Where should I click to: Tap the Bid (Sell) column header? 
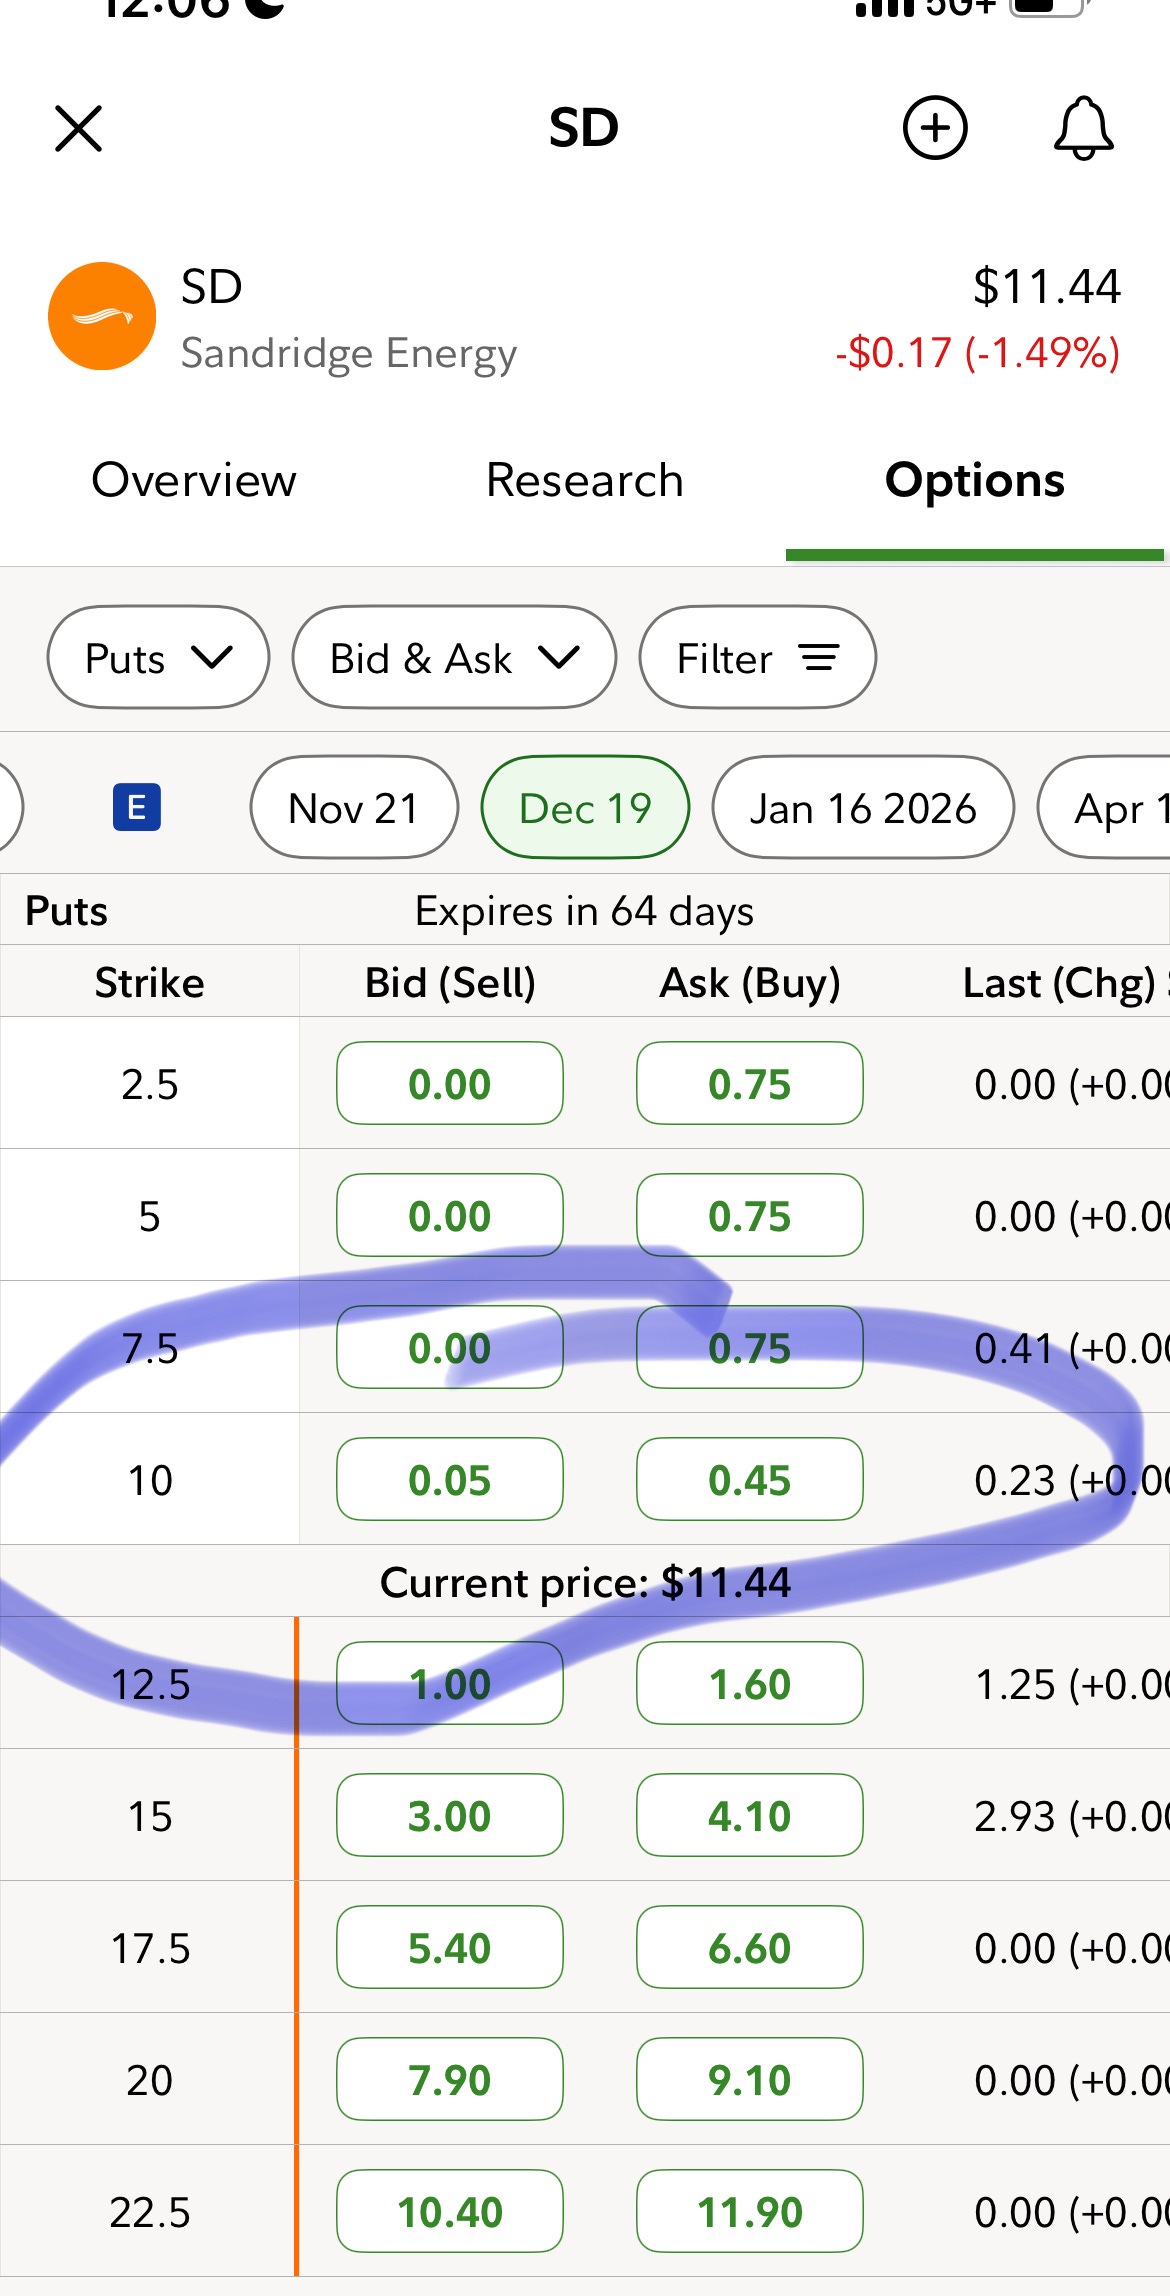coord(450,982)
